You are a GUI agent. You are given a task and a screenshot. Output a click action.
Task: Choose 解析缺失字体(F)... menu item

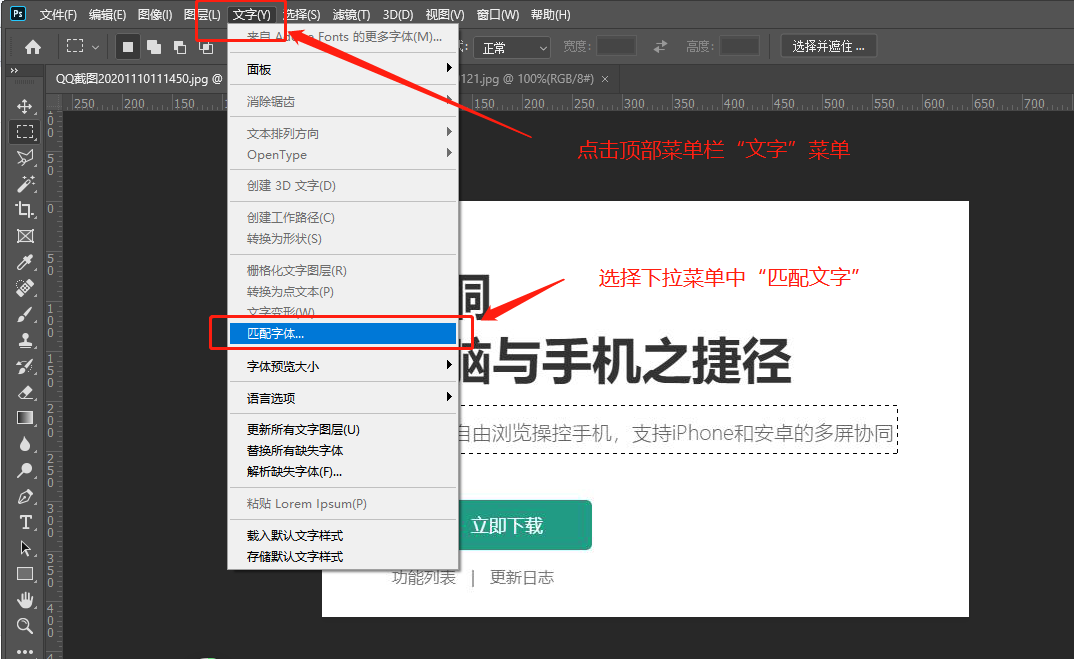[x=343, y=471]
